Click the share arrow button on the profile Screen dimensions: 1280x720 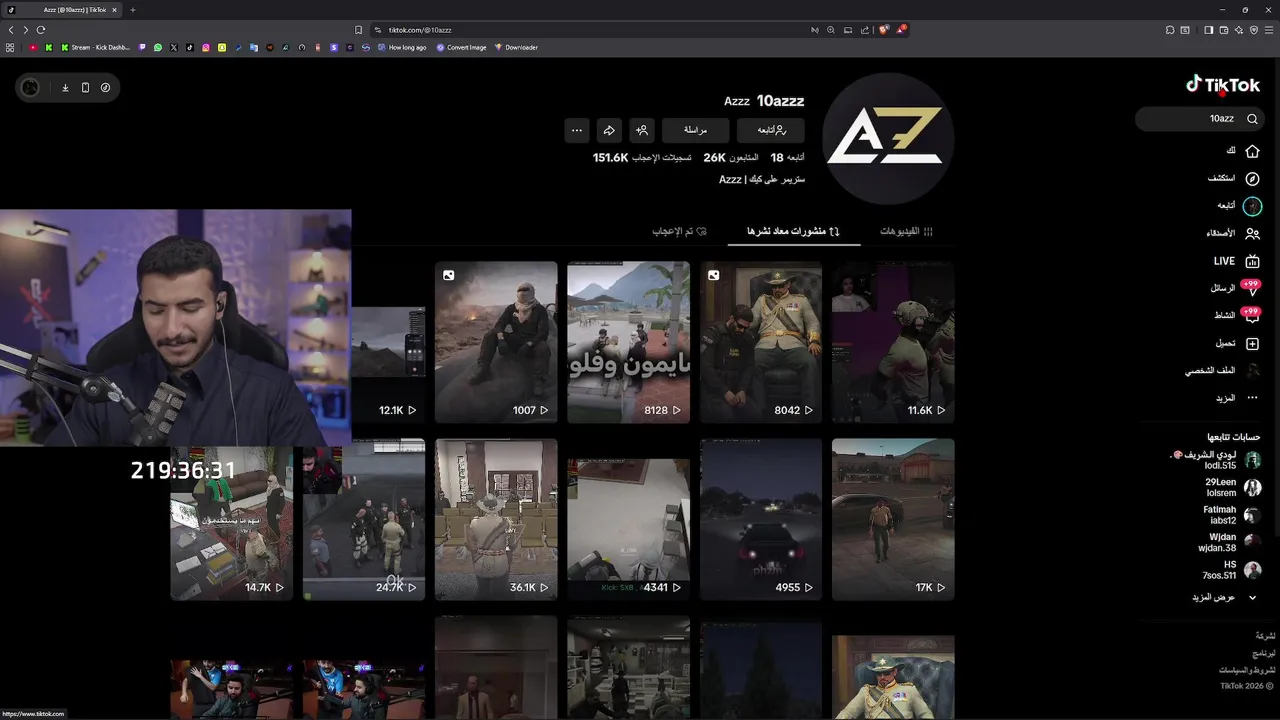point(609,130)
